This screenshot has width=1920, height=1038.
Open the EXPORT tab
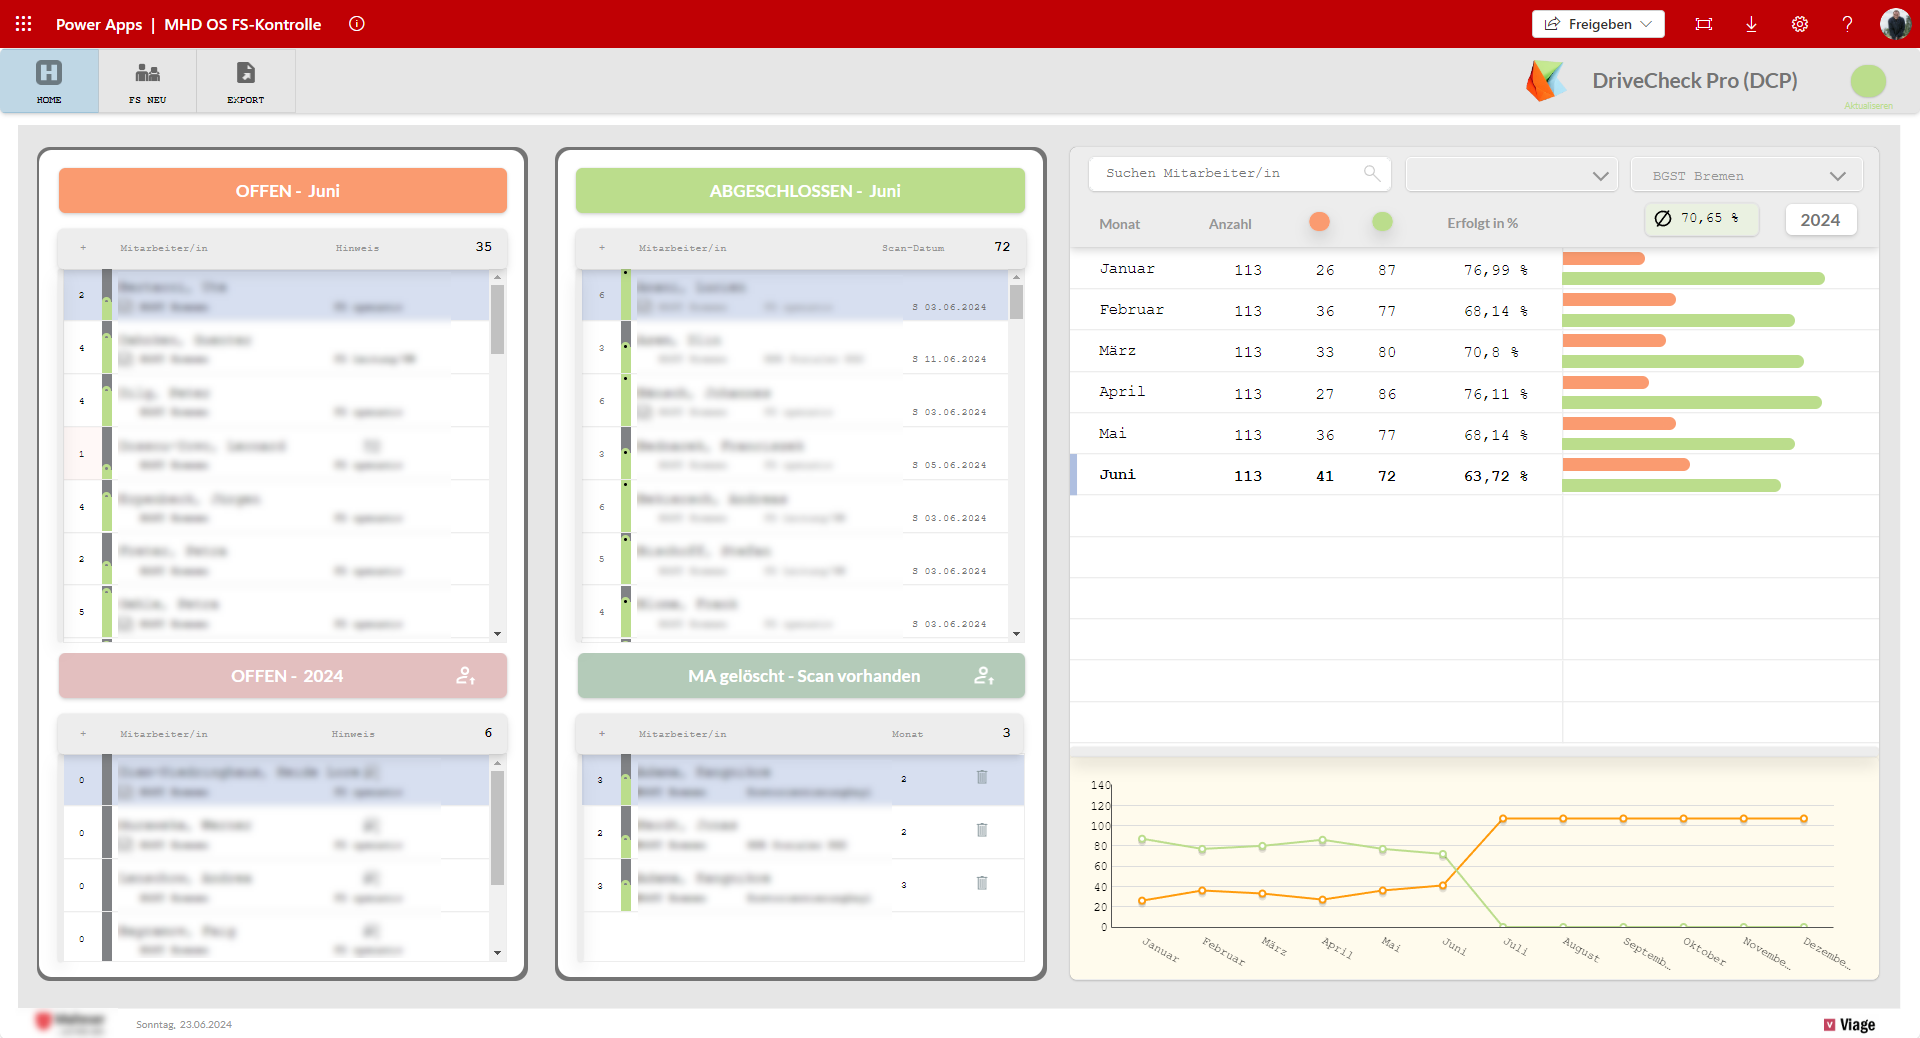pos(245,81)
